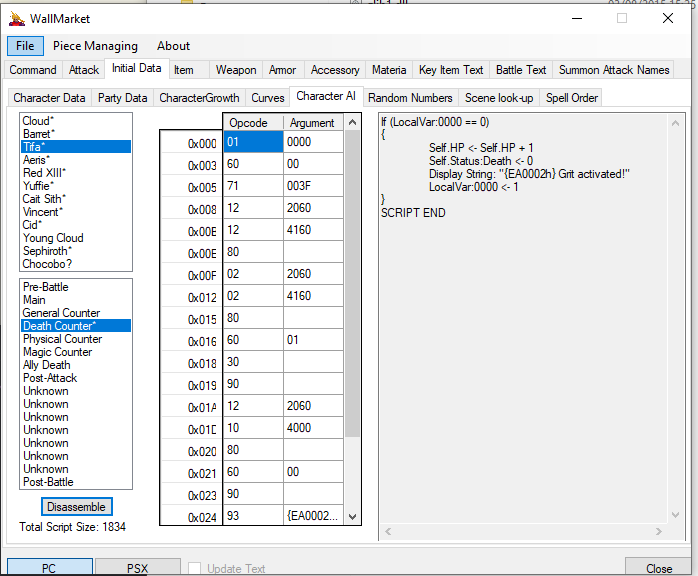Click the opcode table vertical scrollbar thumb
This screenshot has width=698, height=576.
[x=352, y=283]
